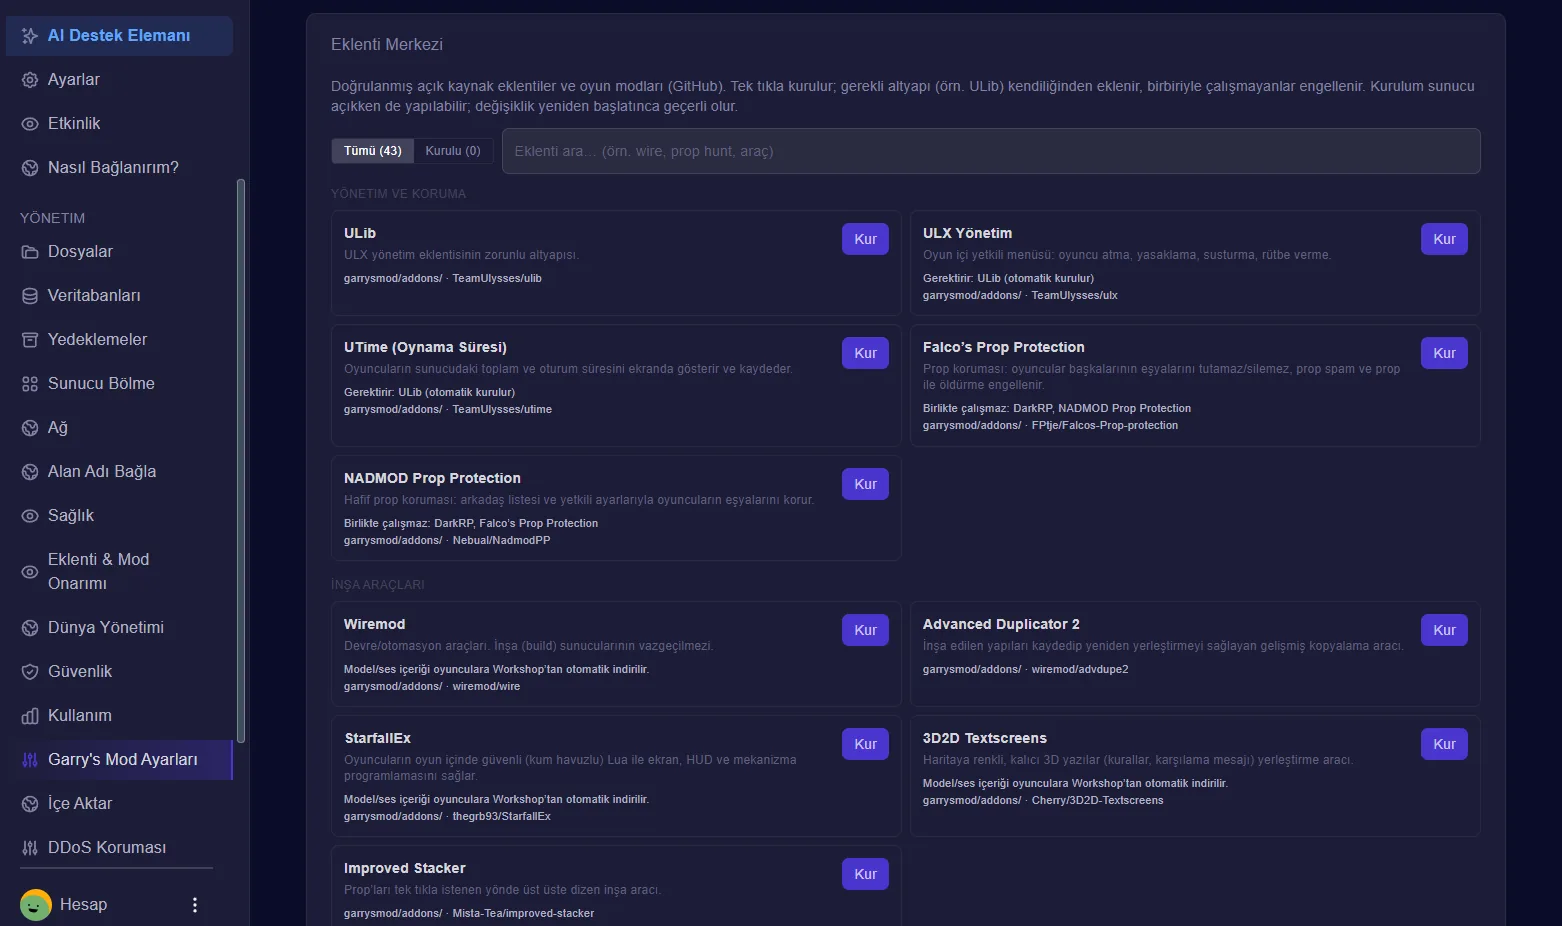Click the Cherry/3D2D-Textscreens repository text
Viewport: 1562px width, 926px height.
click(x=1097, y=800)
